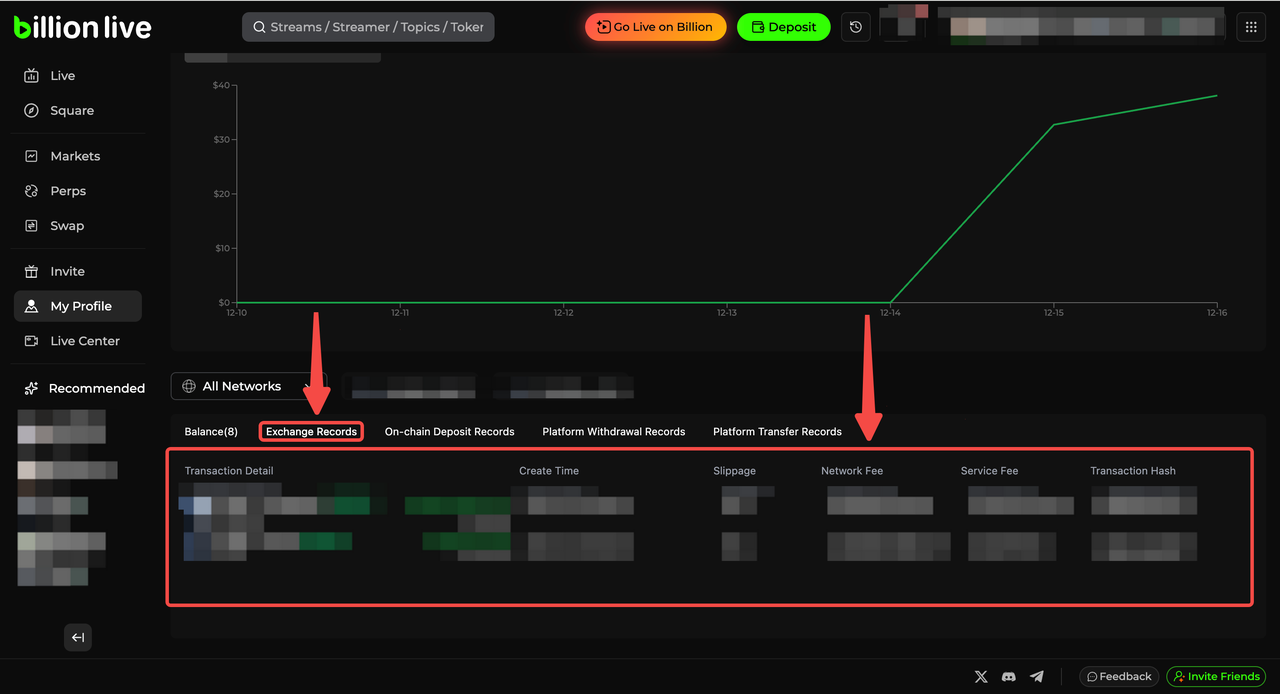Navigate to Perps in sidebar
This screenshot has height=694, width=1280.
[x=68, y=191]
